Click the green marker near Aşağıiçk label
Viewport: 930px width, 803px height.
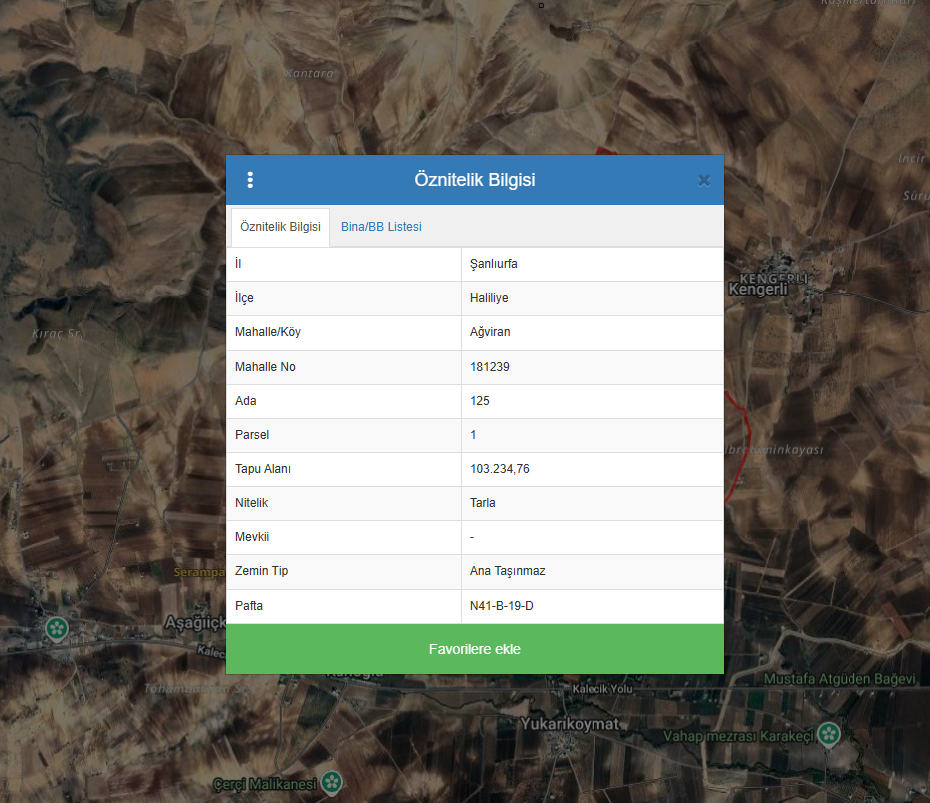[58, 628]
